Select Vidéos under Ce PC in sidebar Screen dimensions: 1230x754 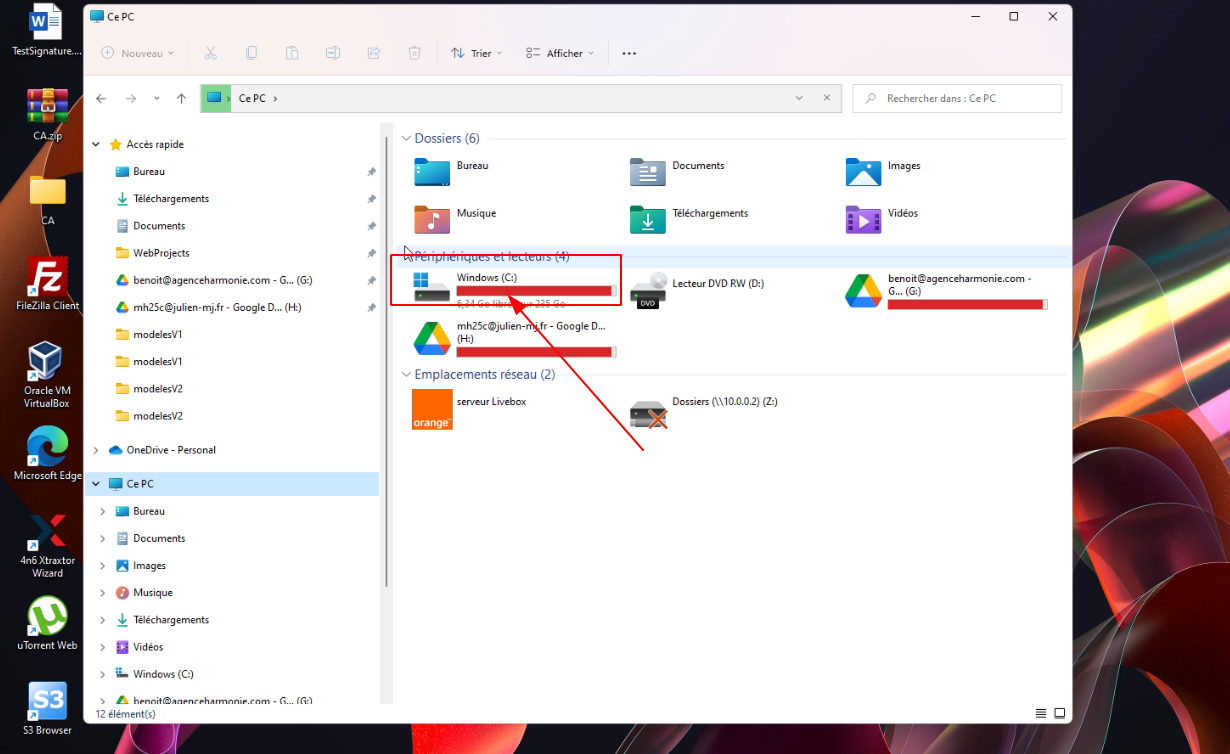[148, 647]
